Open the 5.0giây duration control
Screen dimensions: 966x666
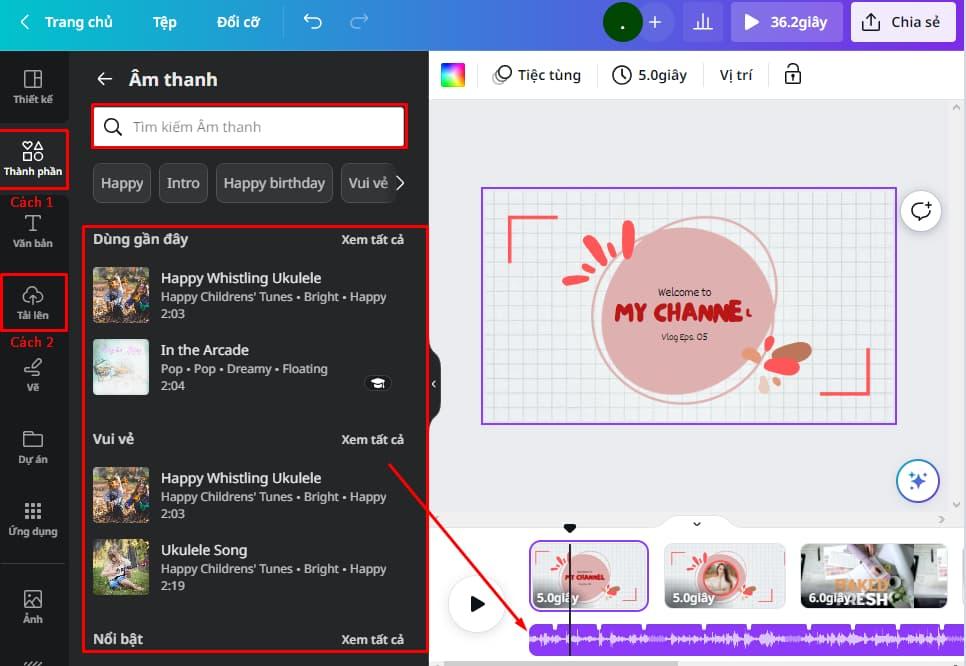pyautogui.click(x=649, y=74)
